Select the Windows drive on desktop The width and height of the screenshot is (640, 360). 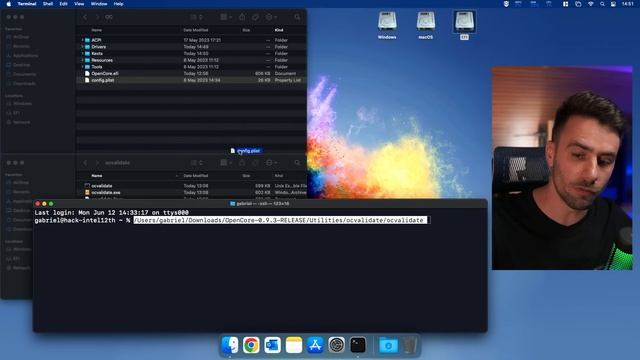[x=387, y=25]
